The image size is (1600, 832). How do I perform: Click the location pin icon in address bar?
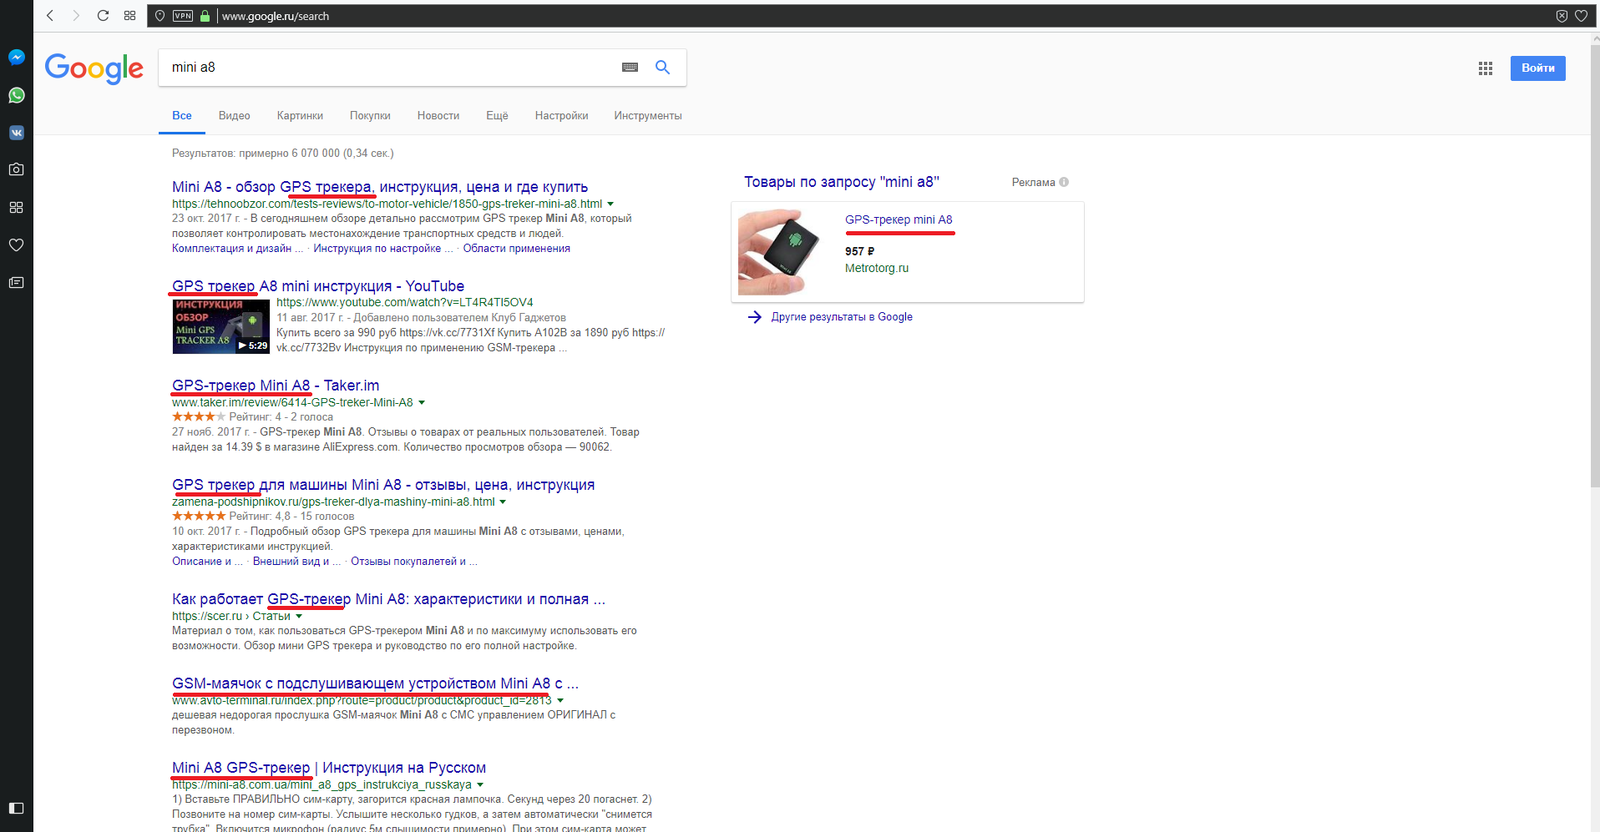[x=160, y=16]
